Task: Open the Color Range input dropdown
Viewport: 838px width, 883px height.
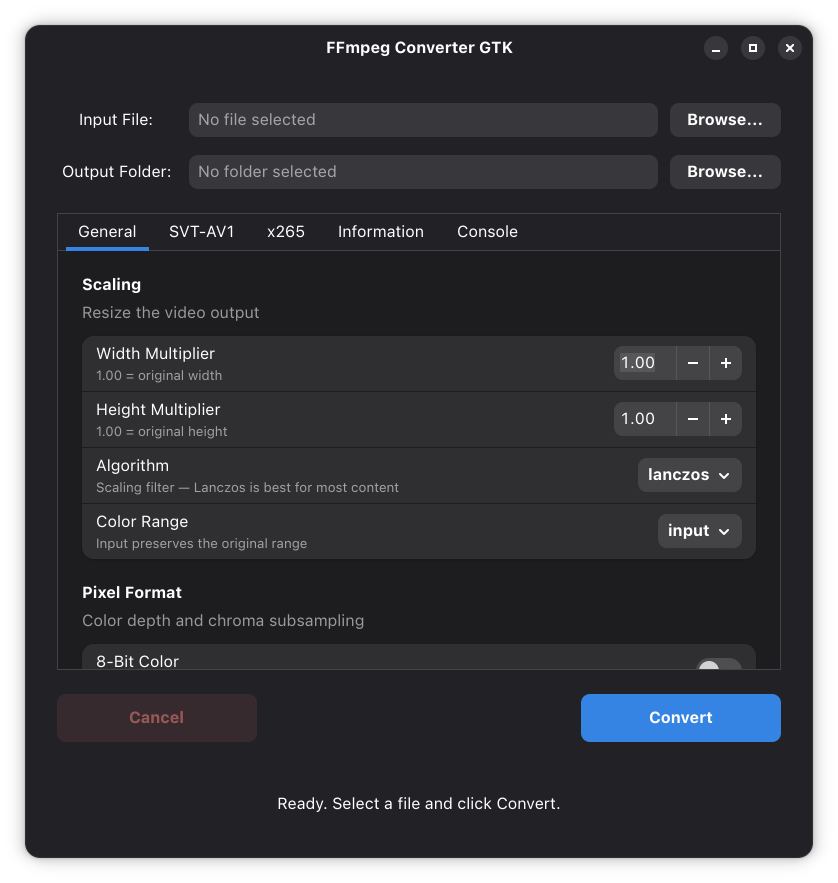Action: 699,530
